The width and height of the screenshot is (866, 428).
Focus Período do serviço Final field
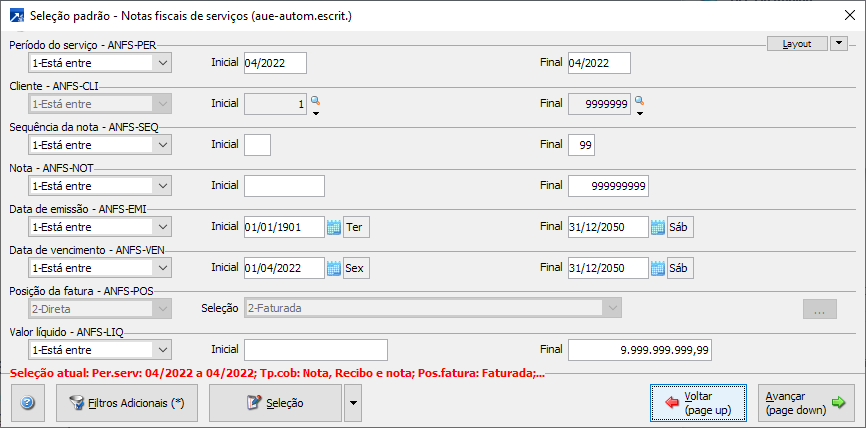pos(599,62)
